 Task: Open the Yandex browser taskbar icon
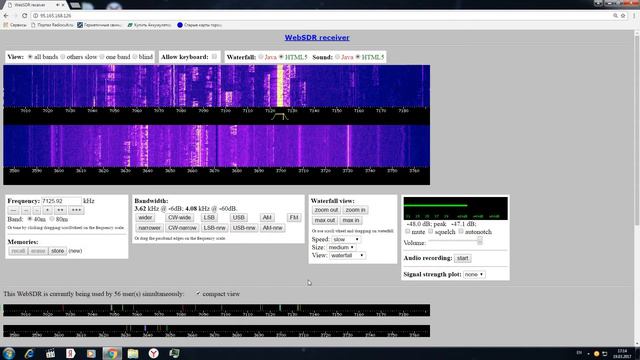click(x=153, y=353)
